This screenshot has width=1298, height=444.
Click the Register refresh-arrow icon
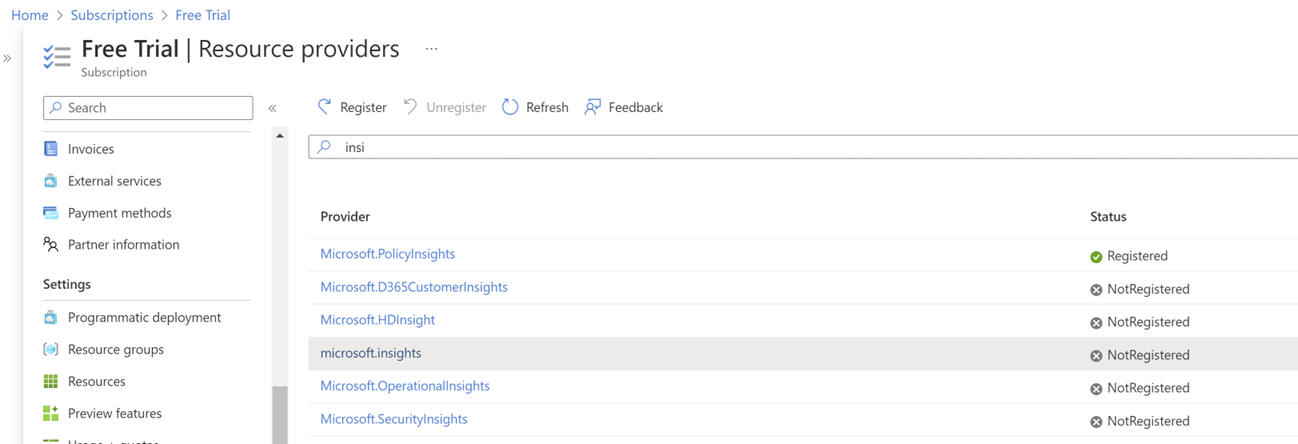[324, 107]
